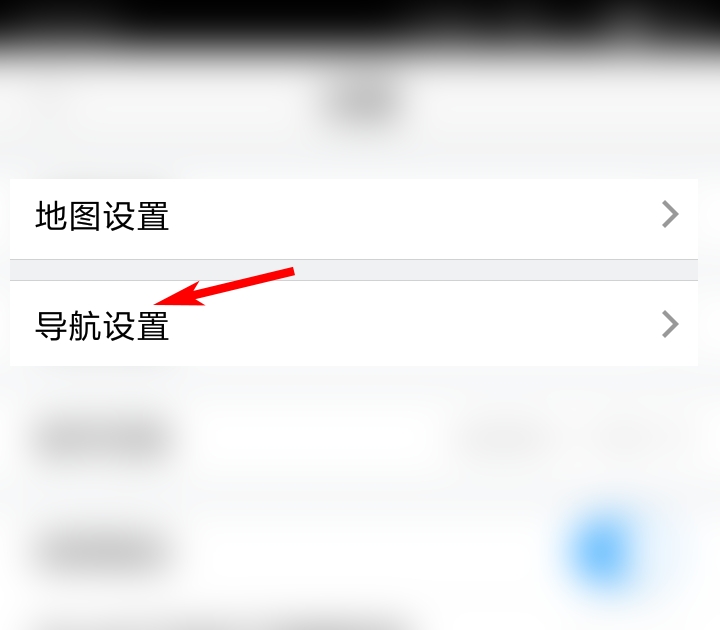Click the empty middle area of the 地图设置 row

[x=413, y=219]
